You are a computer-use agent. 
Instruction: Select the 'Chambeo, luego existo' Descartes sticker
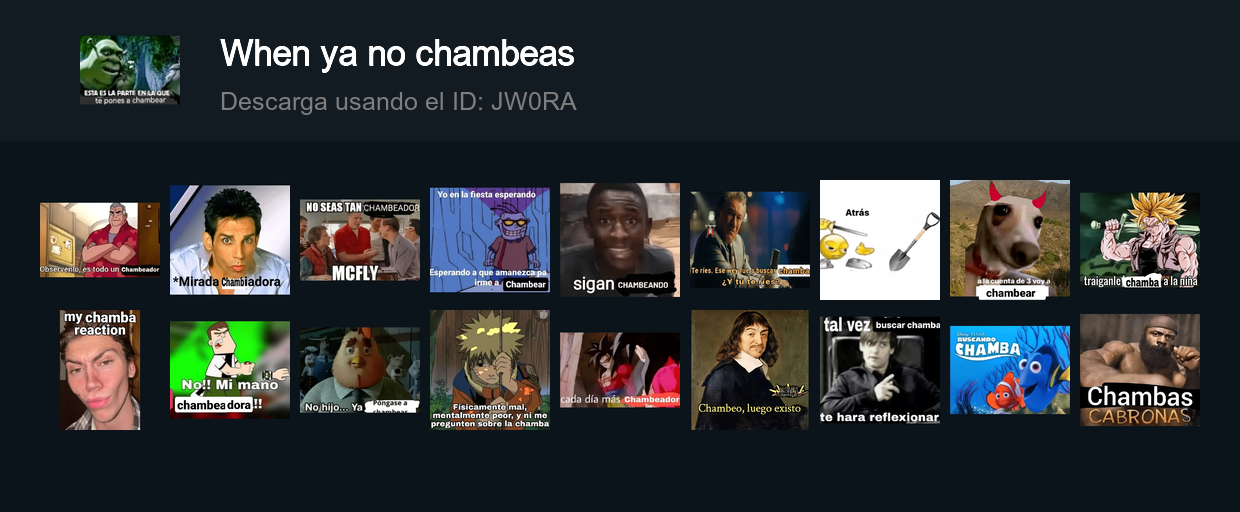pyautogui.click(x=750, y=370)
